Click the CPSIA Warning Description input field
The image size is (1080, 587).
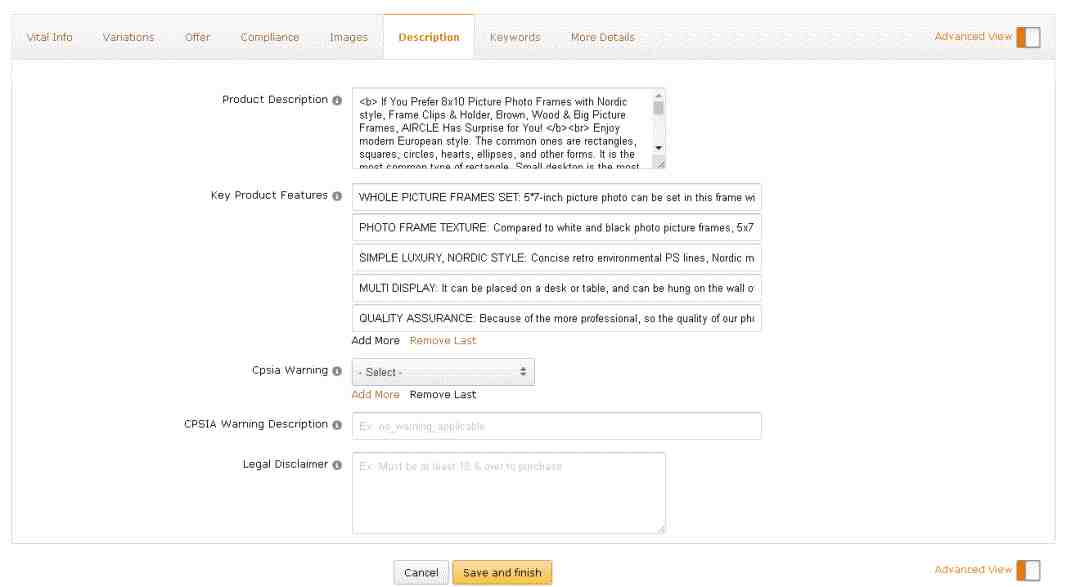557,426
